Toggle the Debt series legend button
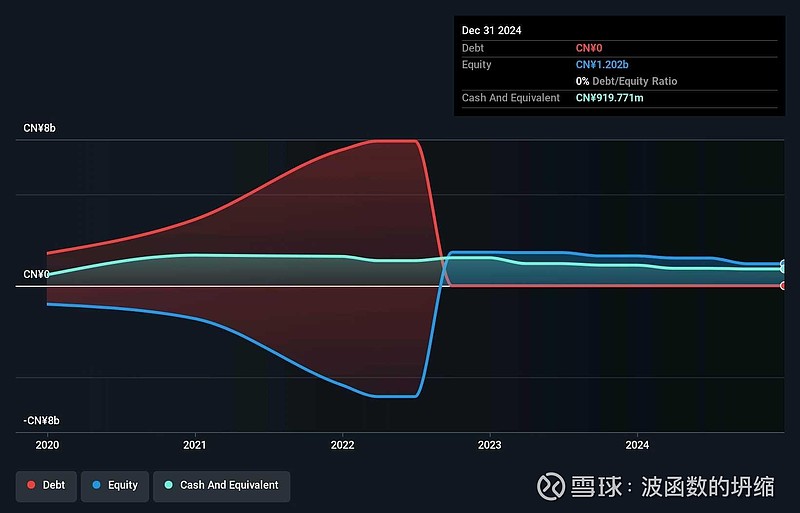Viewport: 800px width, 513px height. click(x=45, y=486)
